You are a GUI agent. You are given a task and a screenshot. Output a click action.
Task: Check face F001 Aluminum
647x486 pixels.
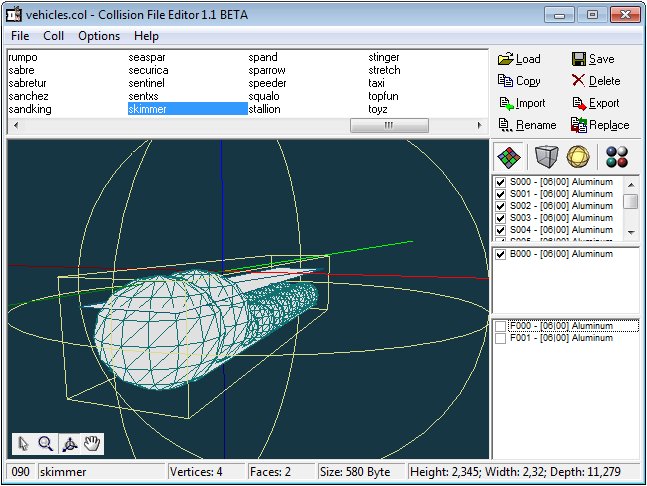click(501, 338)
